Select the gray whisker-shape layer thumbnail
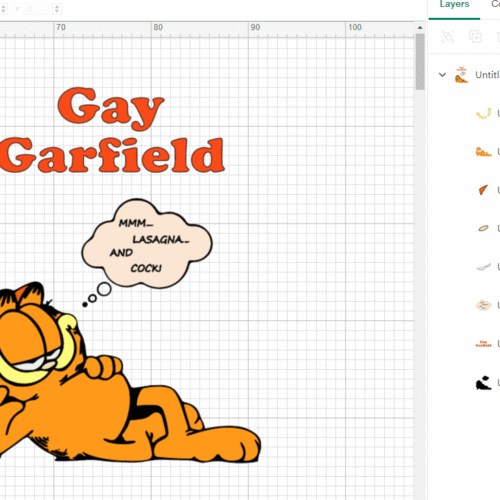500x500 pixels. [x=483, y=267]
